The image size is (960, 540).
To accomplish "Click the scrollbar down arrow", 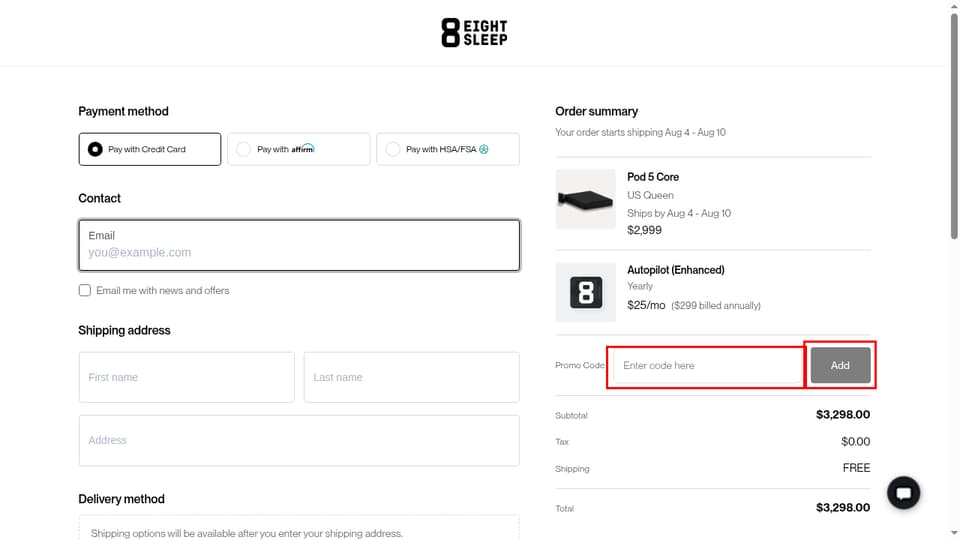I will 954,534.
